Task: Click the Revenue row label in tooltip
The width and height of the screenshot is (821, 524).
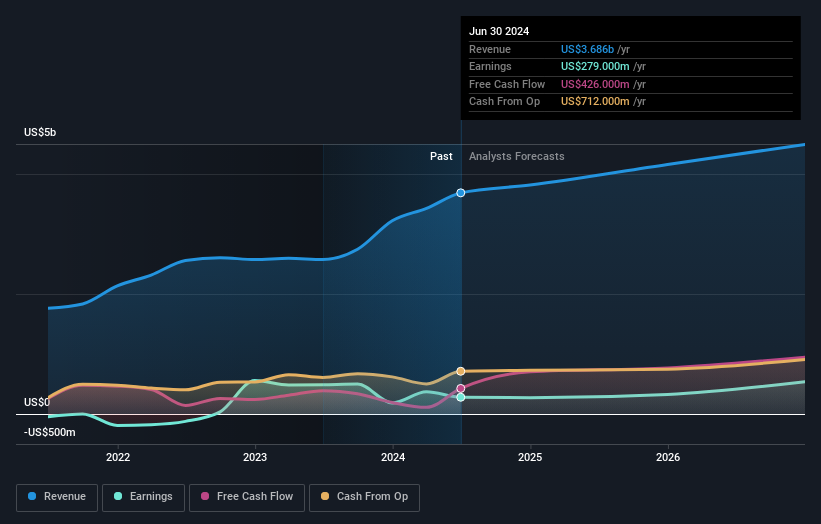Action: 490,49
